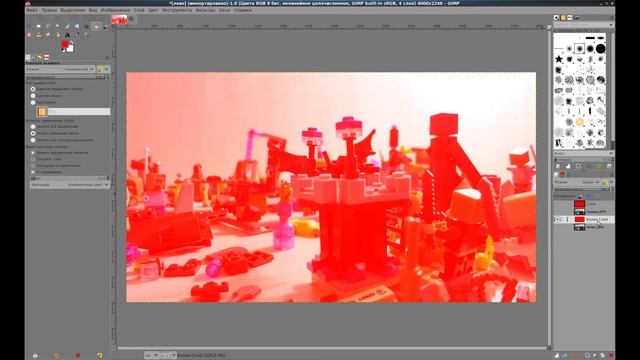The height and width of the screenshot is (360, 640).
Task: Choose the large solid black round brush
Action: tap(600, 49)
